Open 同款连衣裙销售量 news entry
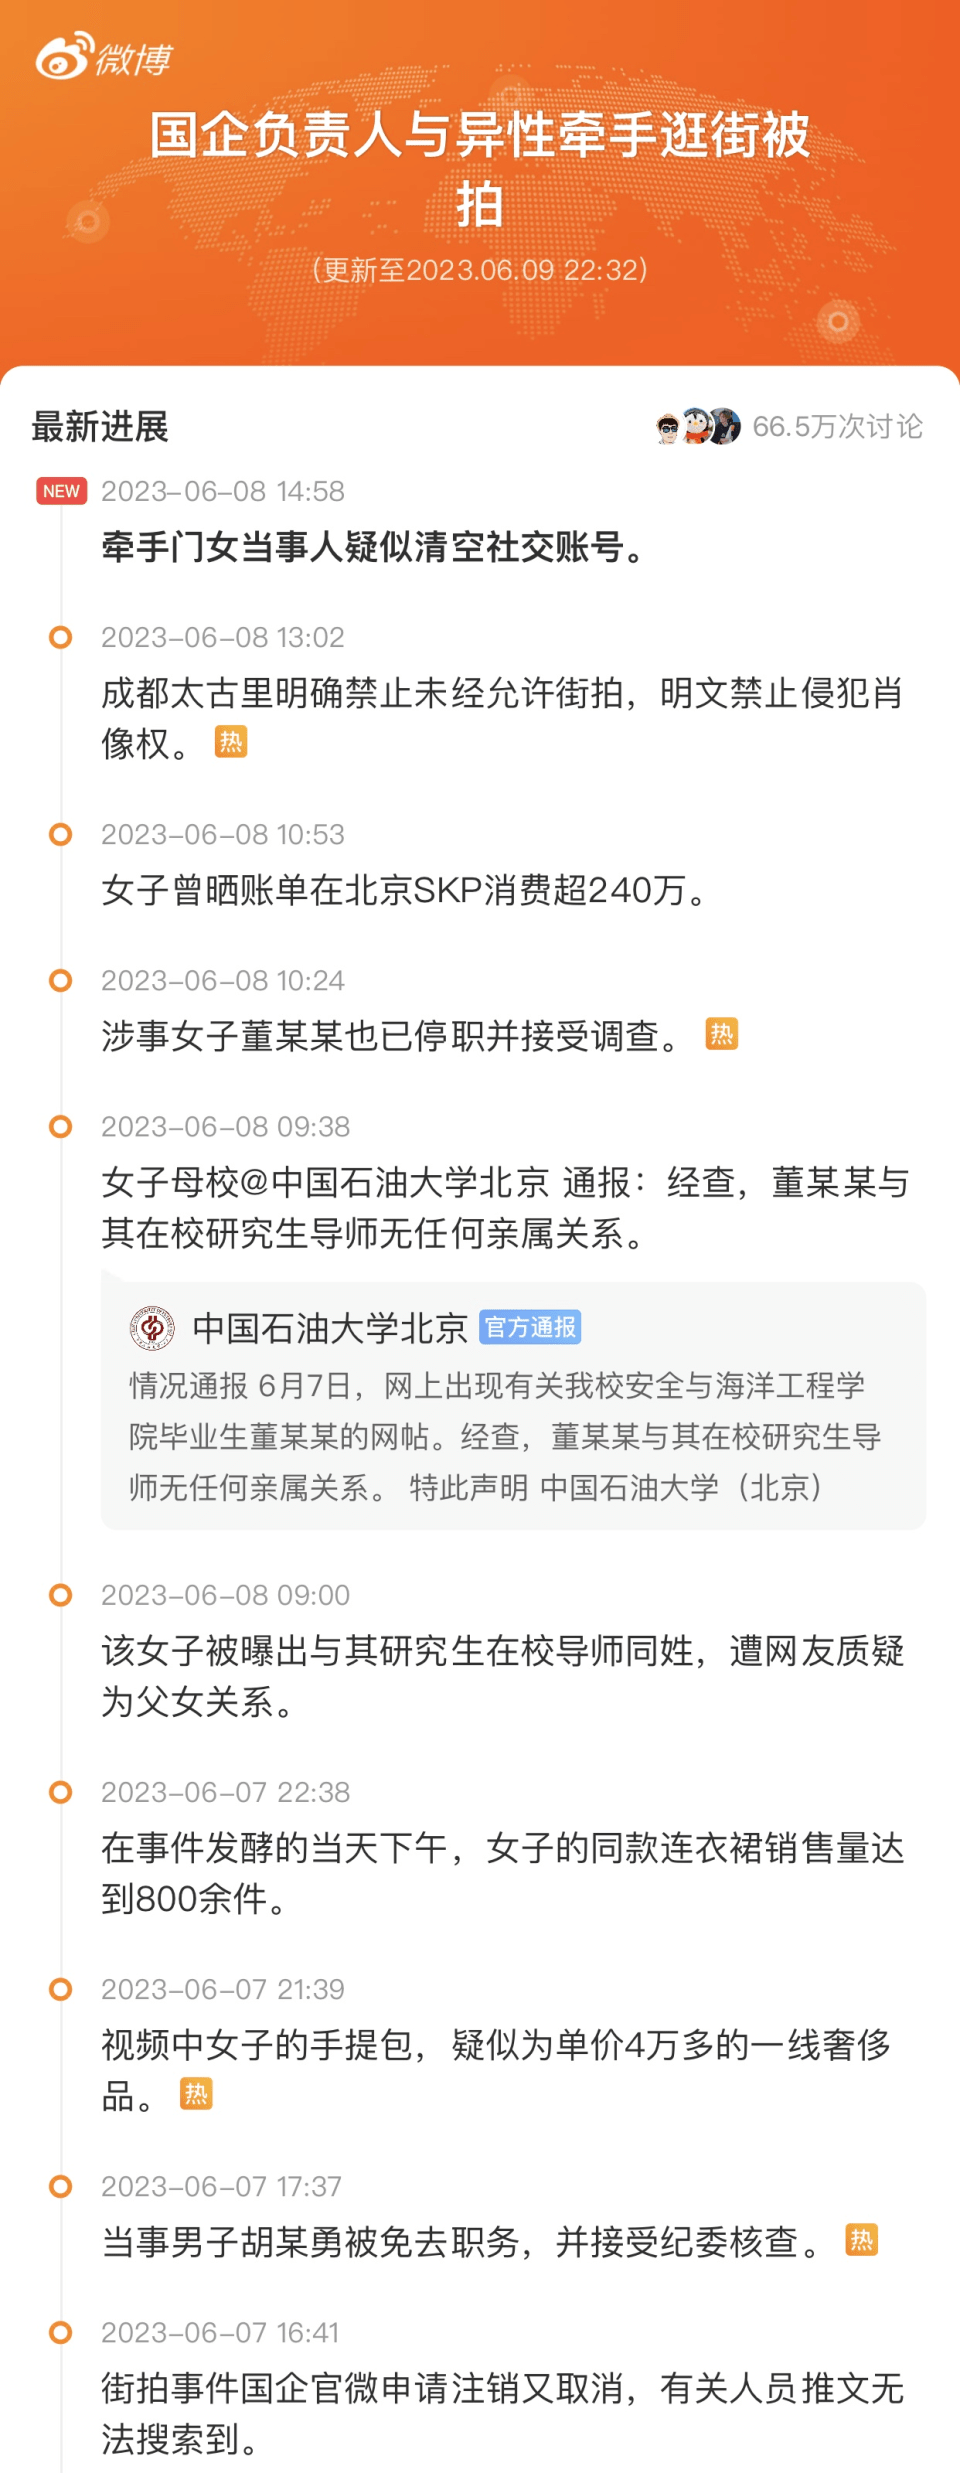This screenshot has height=2473, width=960. tap(503, 1873)
